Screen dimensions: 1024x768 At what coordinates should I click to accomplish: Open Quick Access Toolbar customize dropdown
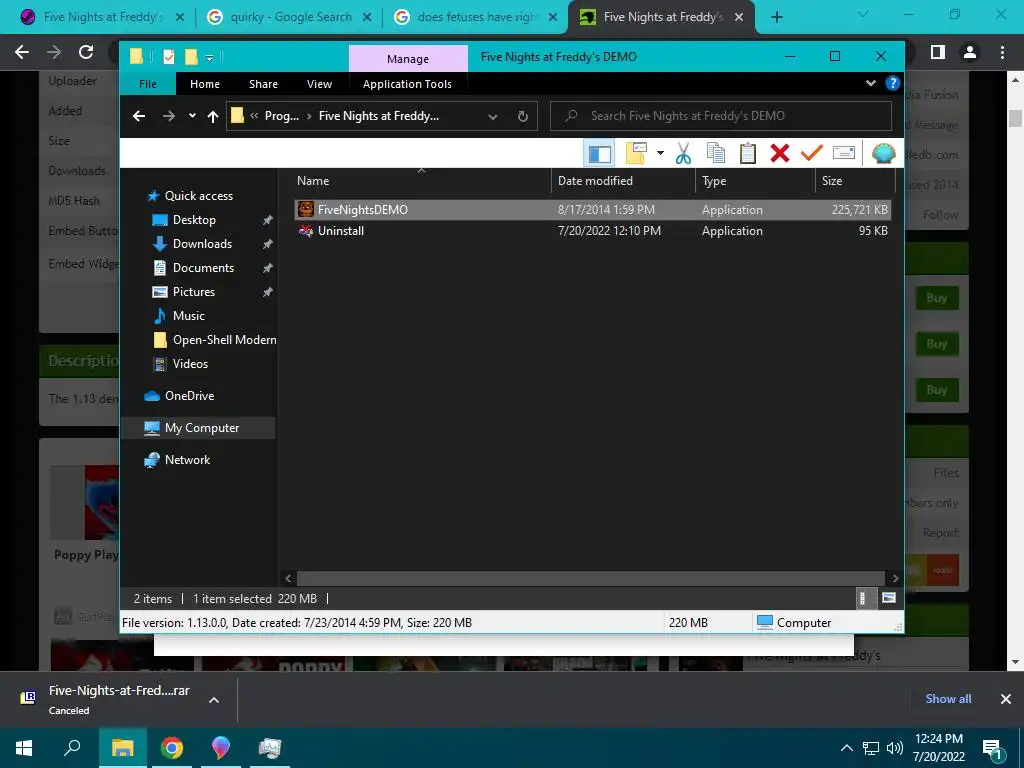210,58
